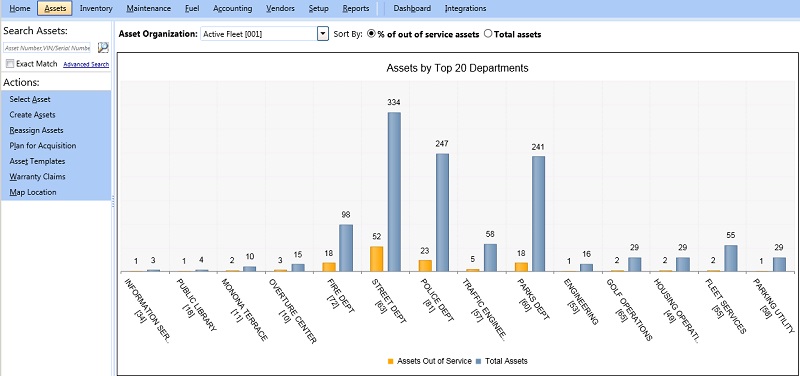The width and height of the screenshot is (800, 376).
Task: Open the Accounting menu
Action: click(233, 8)
